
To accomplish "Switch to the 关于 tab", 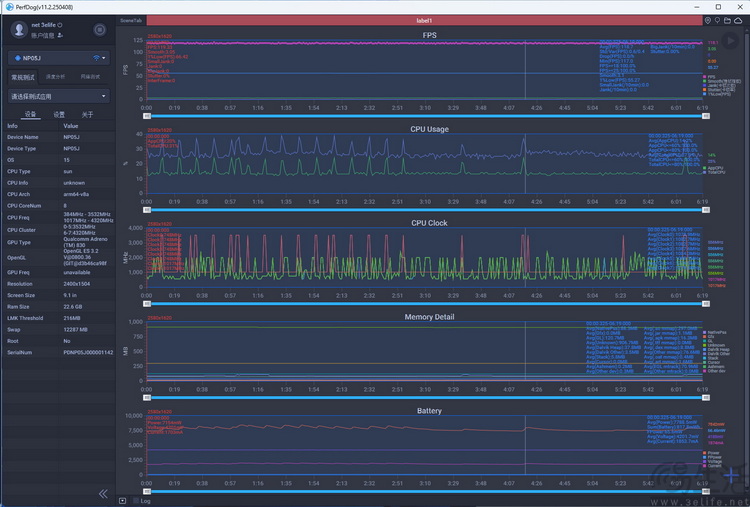I will click(x=87, y=114).
